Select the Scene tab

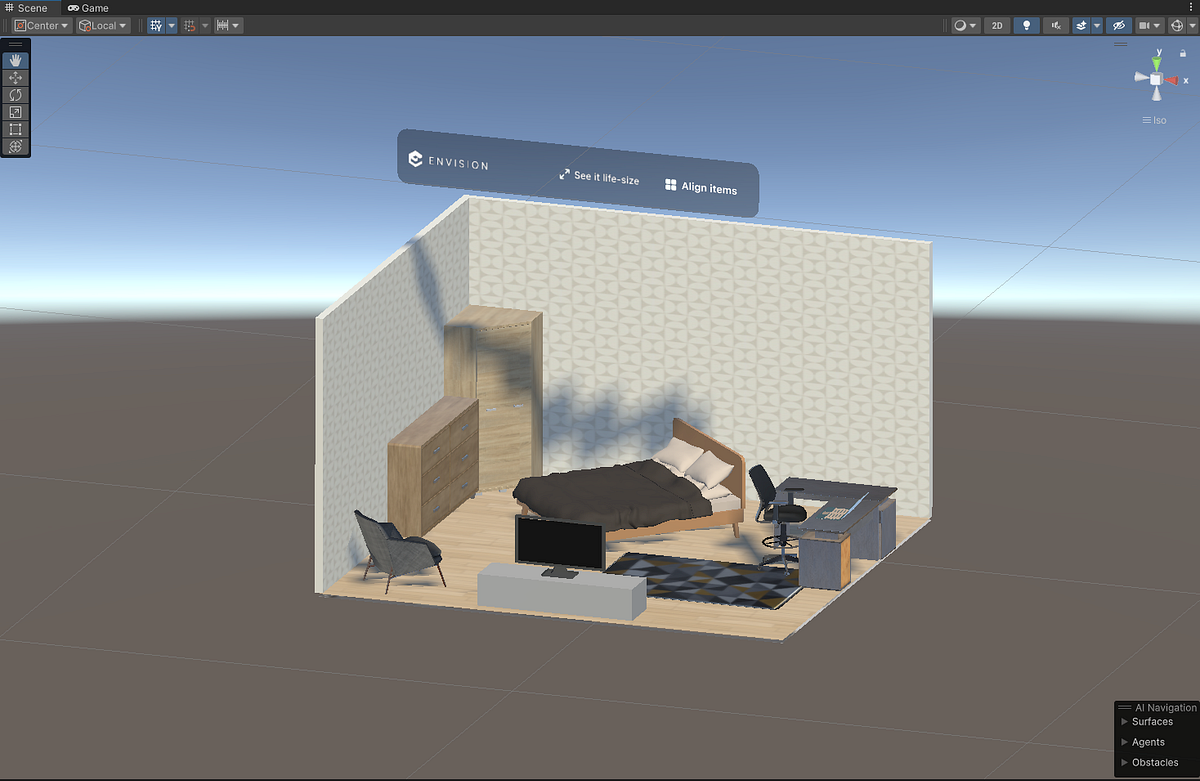click(x=31, y=7)
